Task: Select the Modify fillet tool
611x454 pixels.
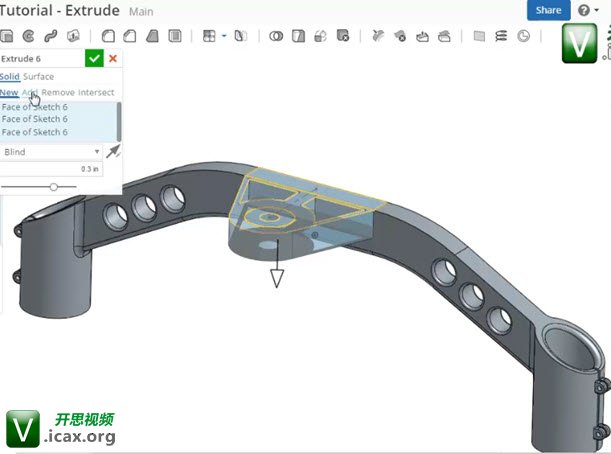Action: point(378,36)
